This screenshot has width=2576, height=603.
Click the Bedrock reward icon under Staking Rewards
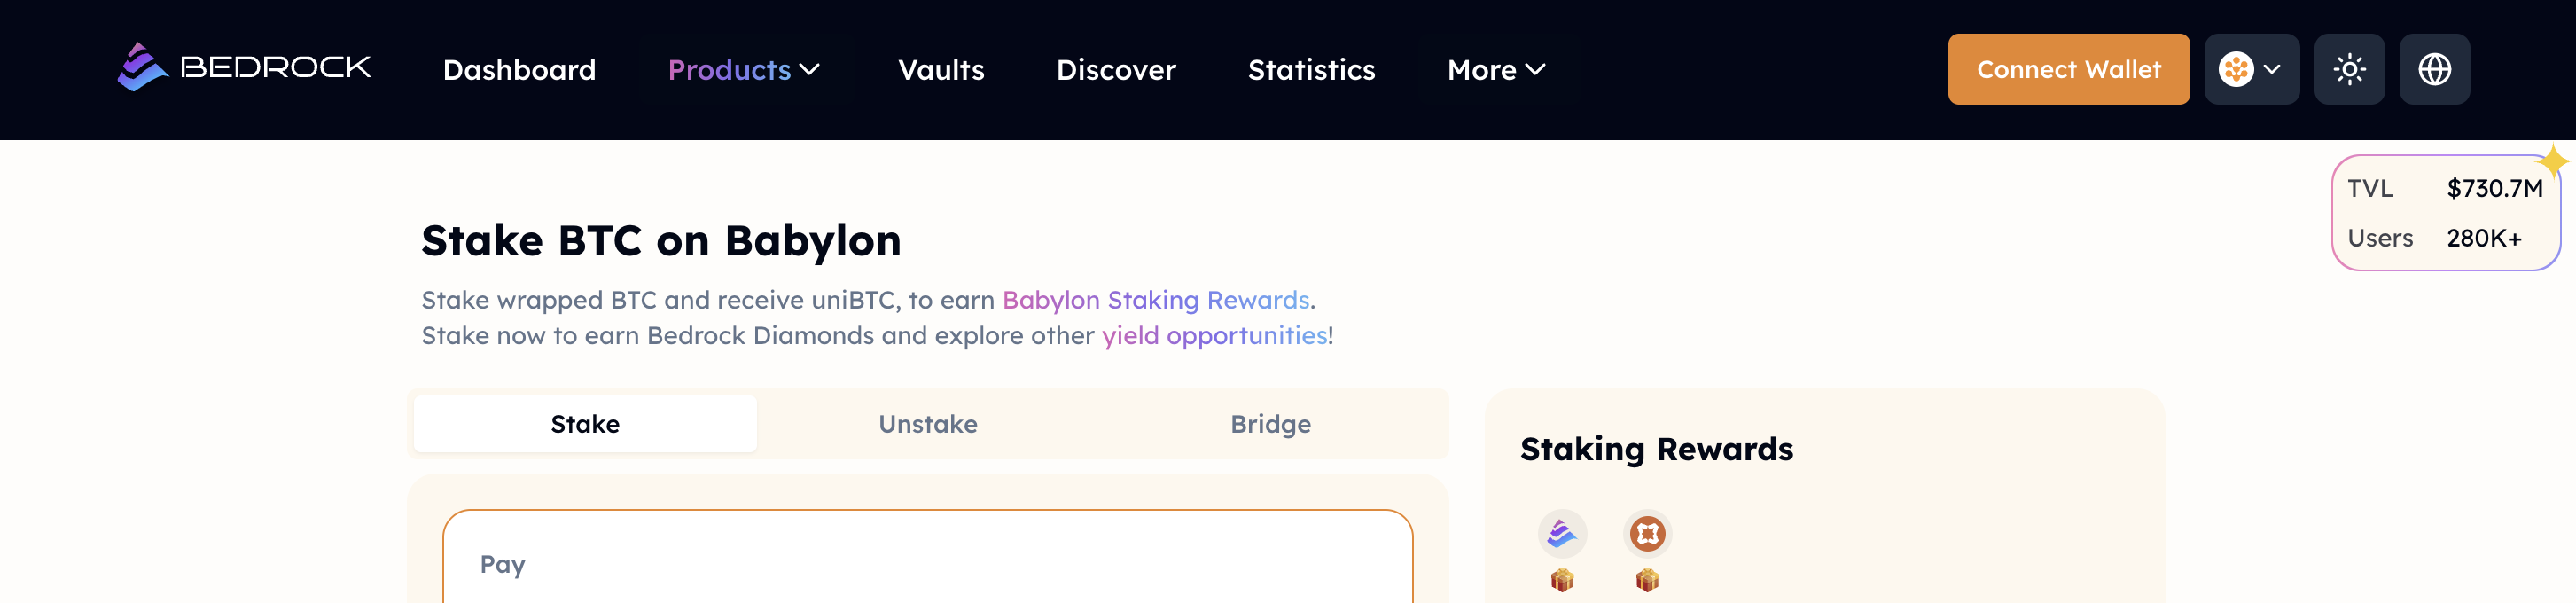tap(1561, 533)
